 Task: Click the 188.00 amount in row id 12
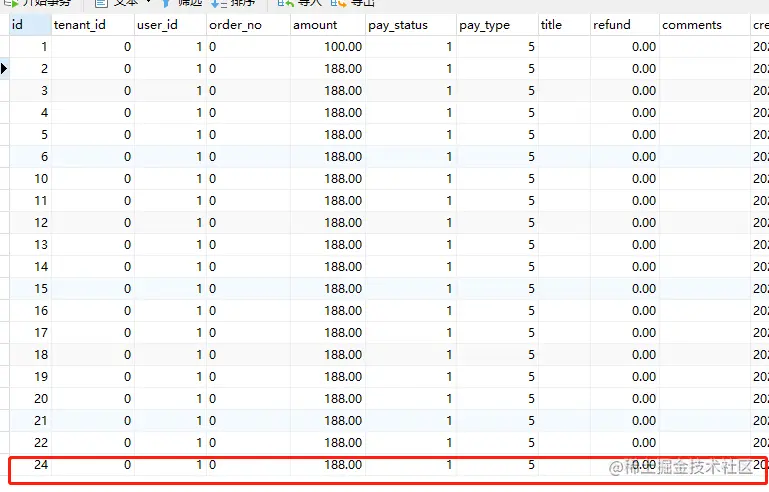click(328, 223)
